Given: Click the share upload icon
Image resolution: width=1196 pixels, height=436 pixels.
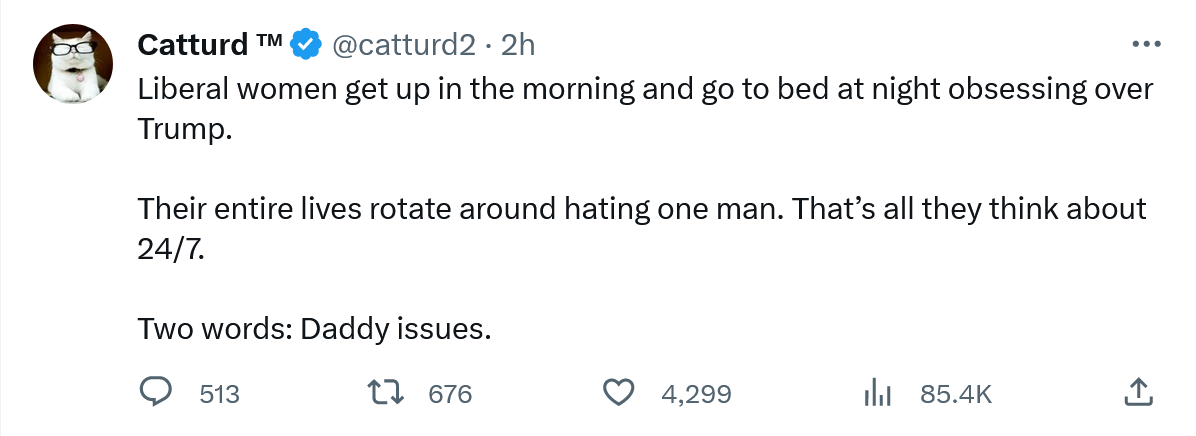Looking at the screenshot, I should pyautogui.click(x=1138, y=393).
